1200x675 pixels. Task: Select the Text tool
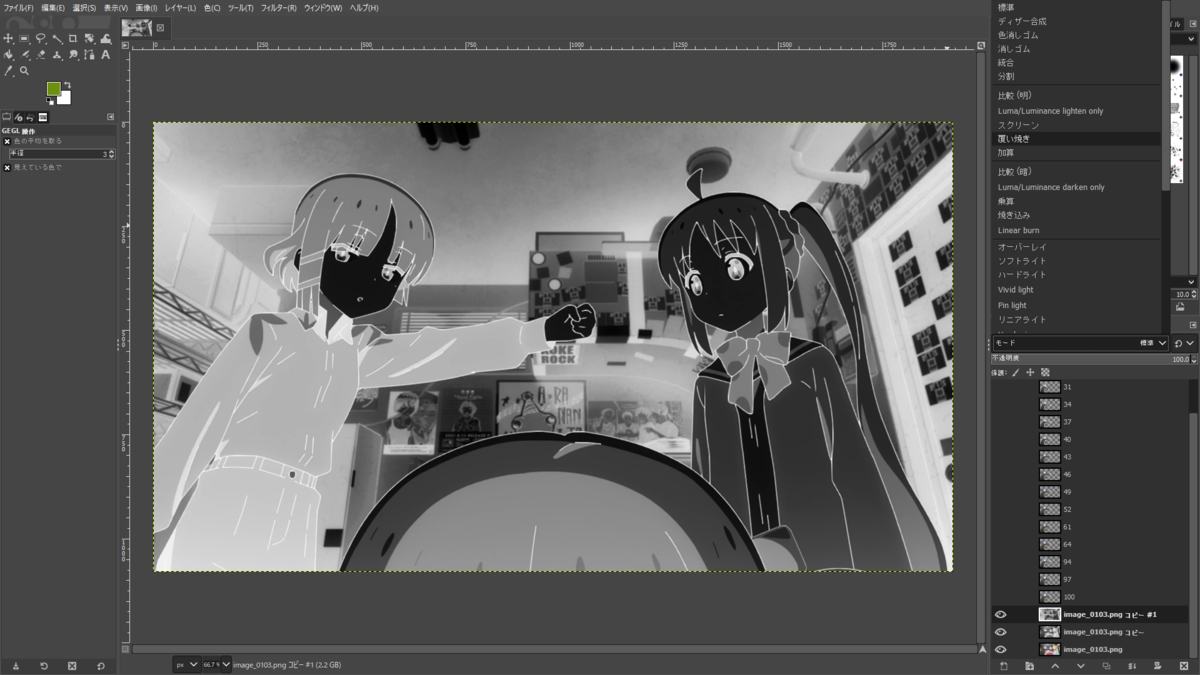tap(105, 55)
